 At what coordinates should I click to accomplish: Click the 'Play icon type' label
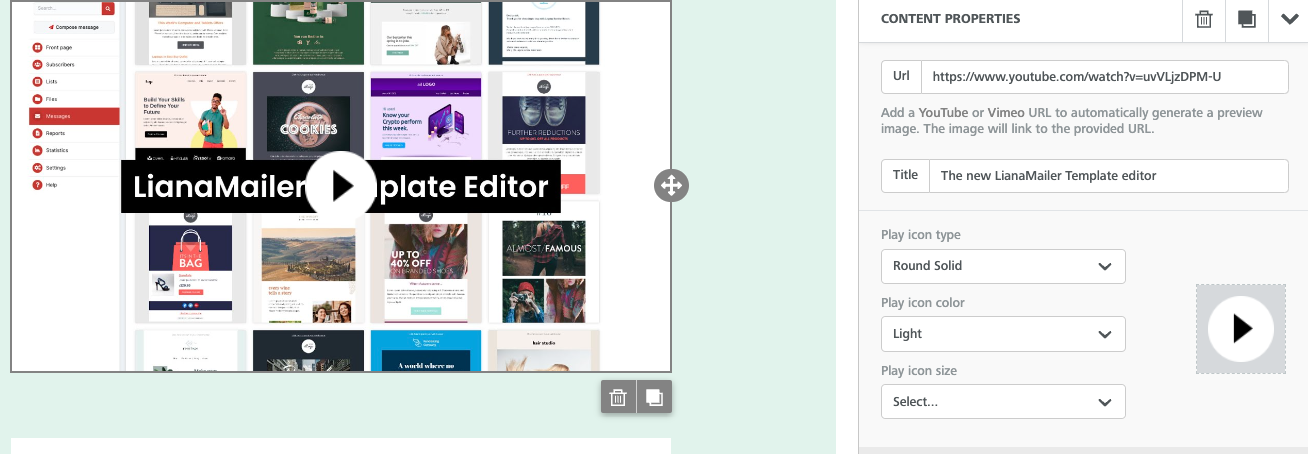(921, 235)
